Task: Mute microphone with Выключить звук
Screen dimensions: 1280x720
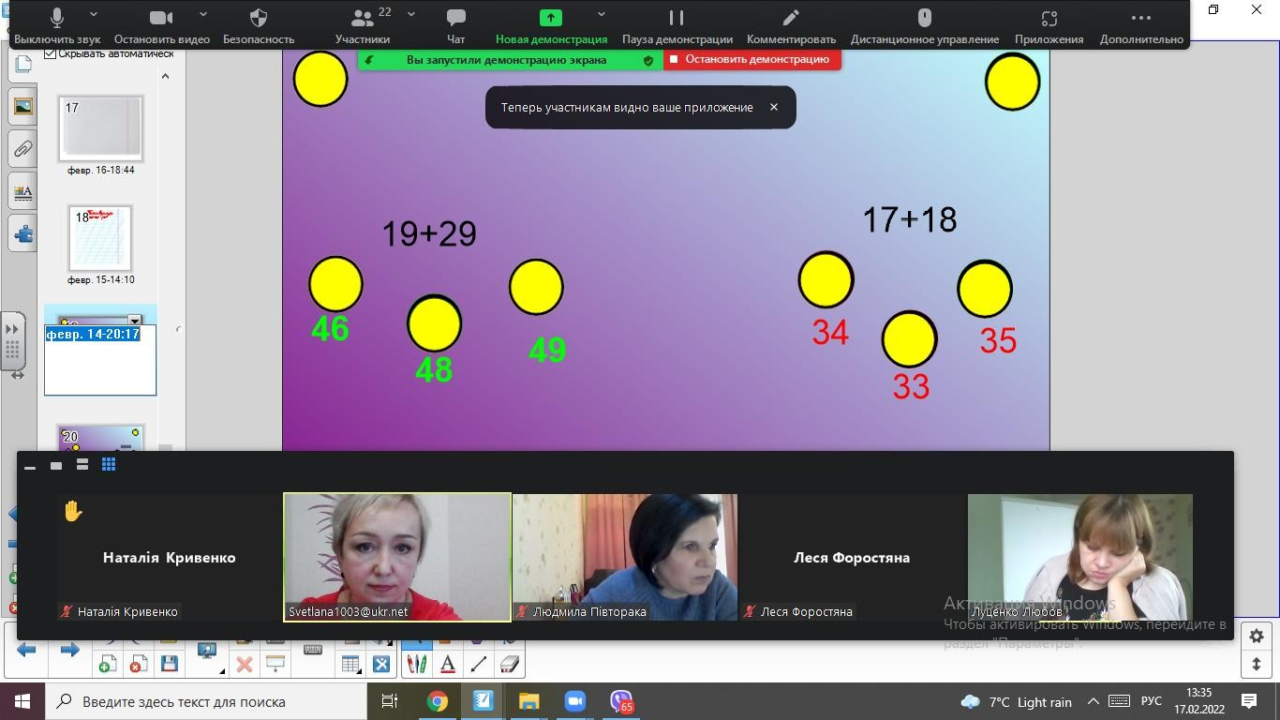Action: tap(57, 26)
